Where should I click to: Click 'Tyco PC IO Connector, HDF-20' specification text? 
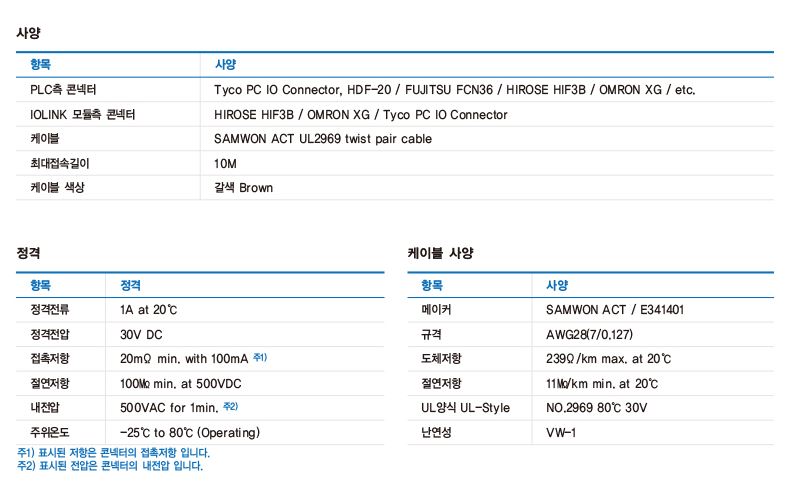(303, 90)
